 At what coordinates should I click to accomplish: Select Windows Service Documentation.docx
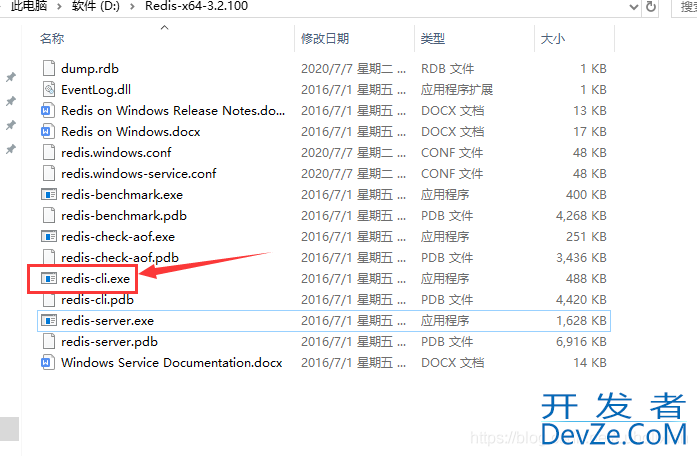172,362
